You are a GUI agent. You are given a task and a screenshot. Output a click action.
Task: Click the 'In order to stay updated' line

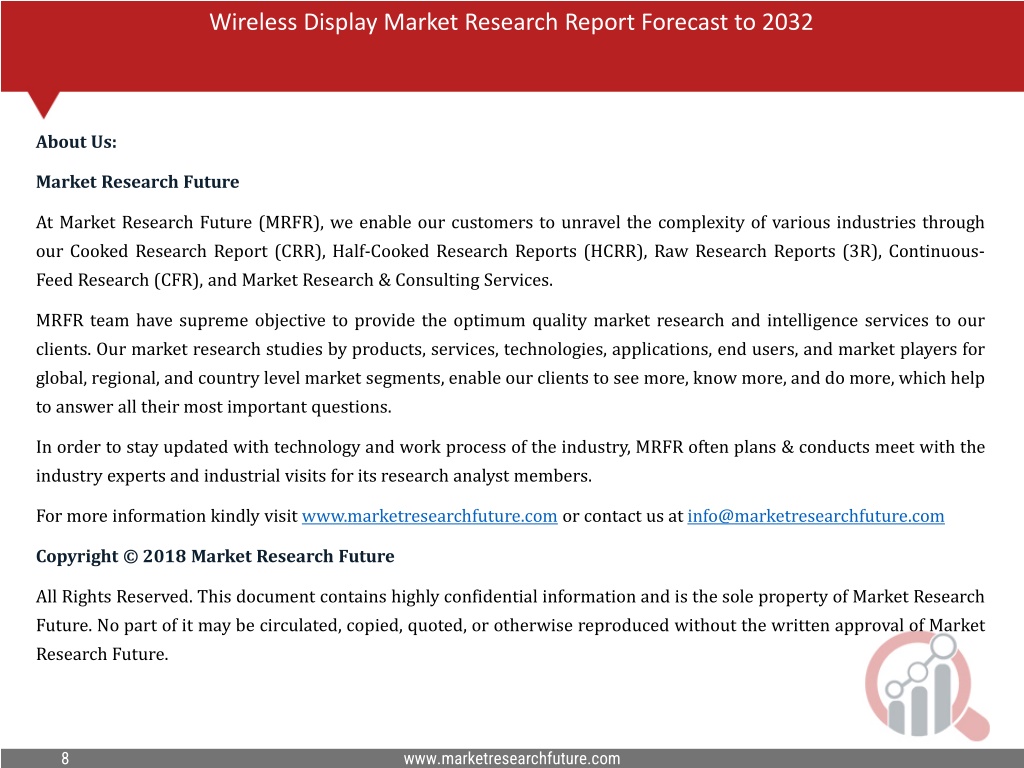coord(510,447)
